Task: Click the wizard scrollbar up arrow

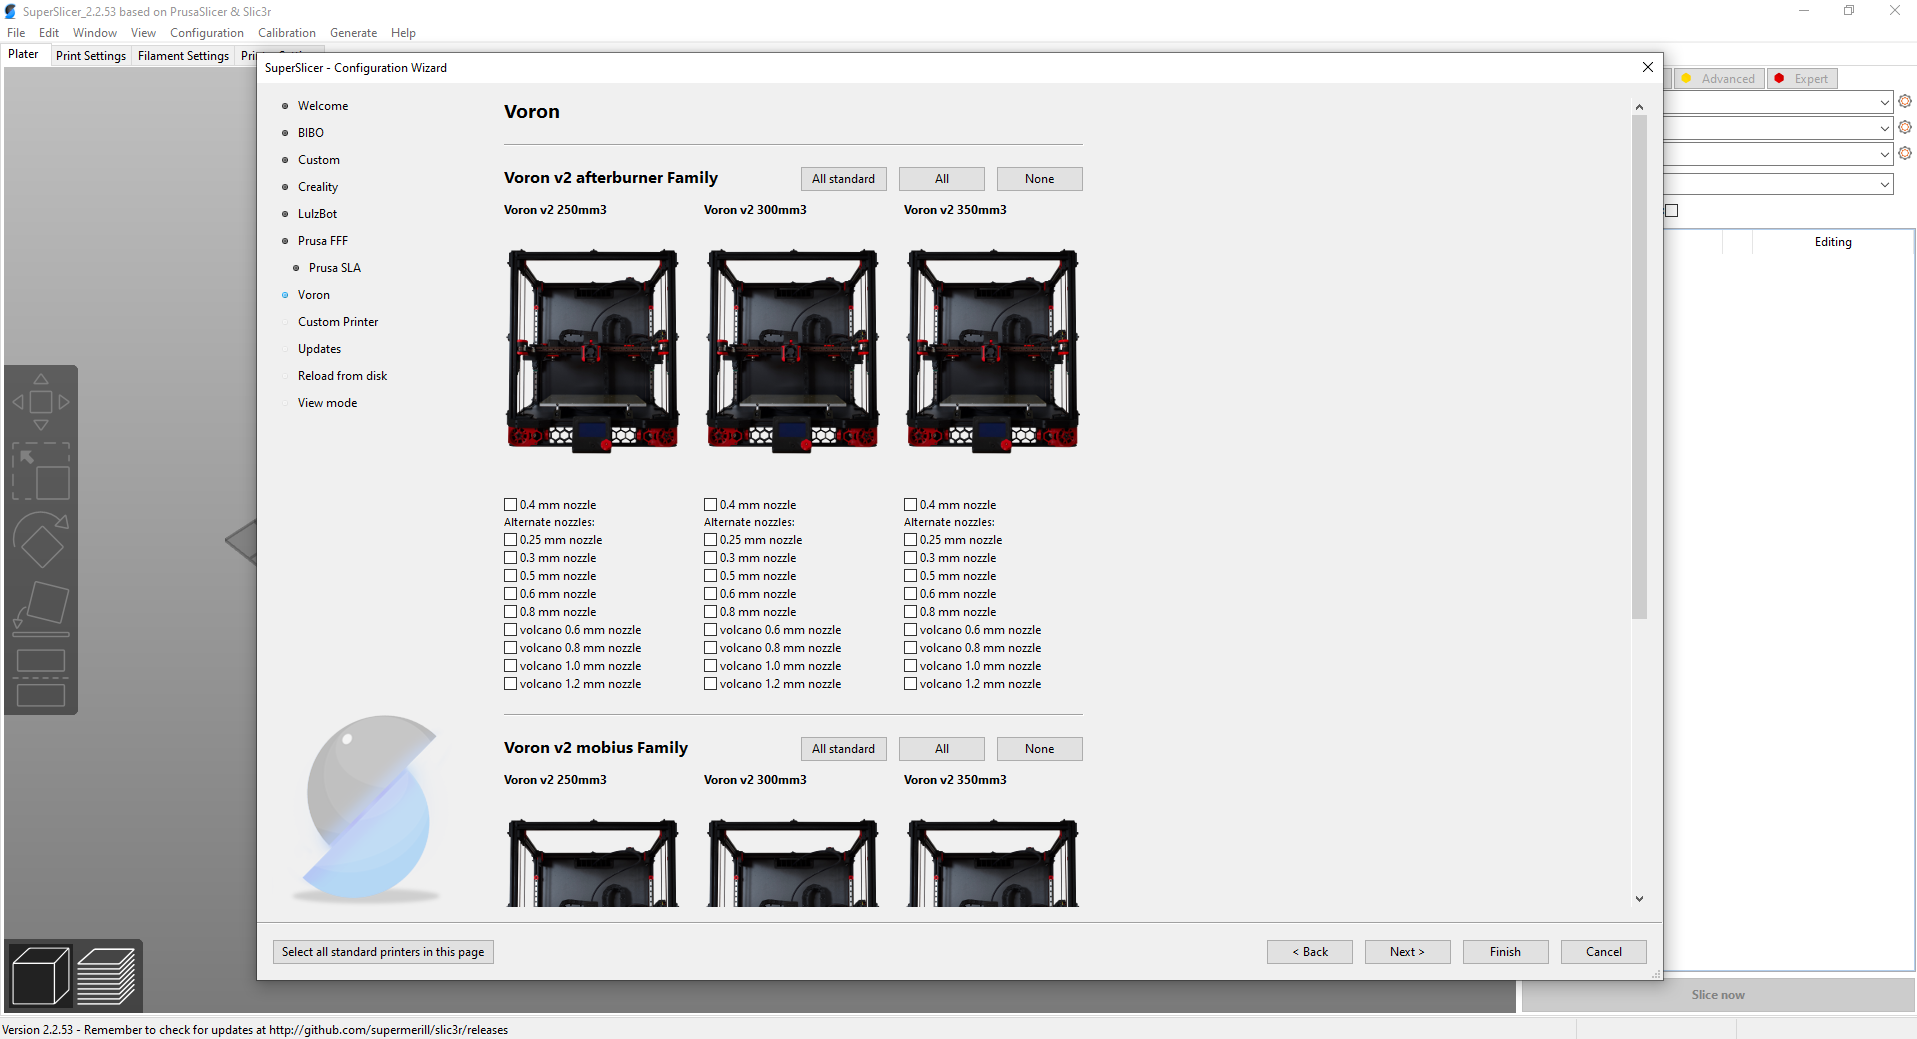Action: [x=1639, y=107]
